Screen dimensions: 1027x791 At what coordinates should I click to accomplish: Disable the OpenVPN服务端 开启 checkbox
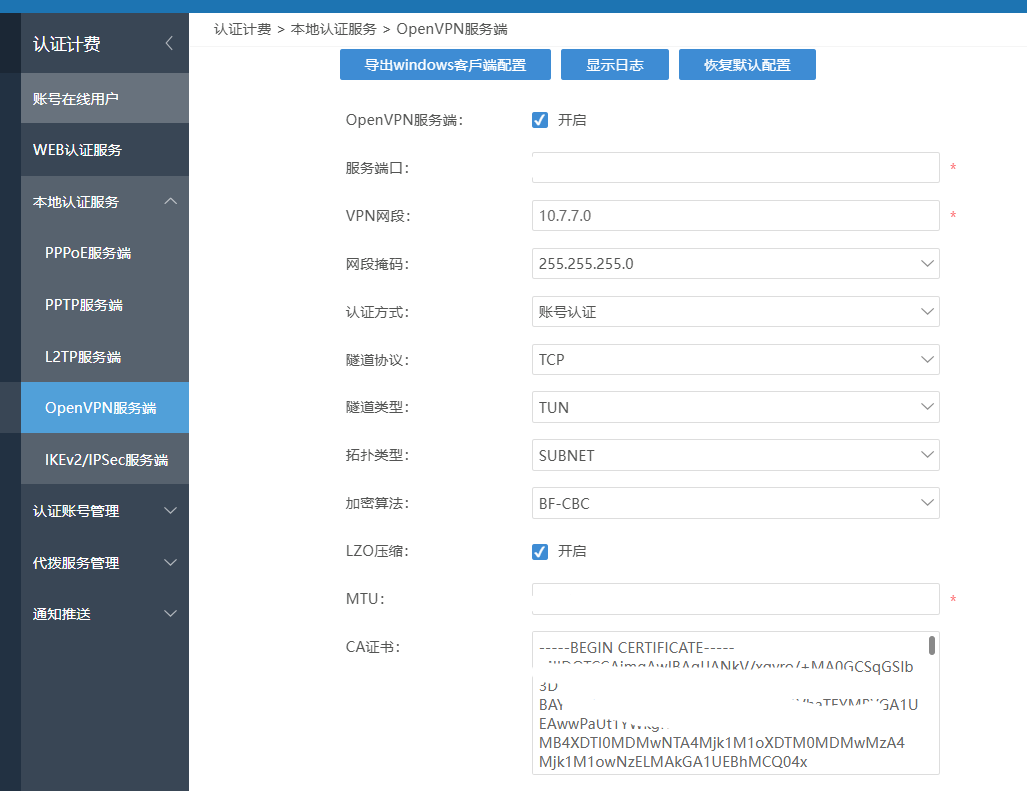click(540, 120)
